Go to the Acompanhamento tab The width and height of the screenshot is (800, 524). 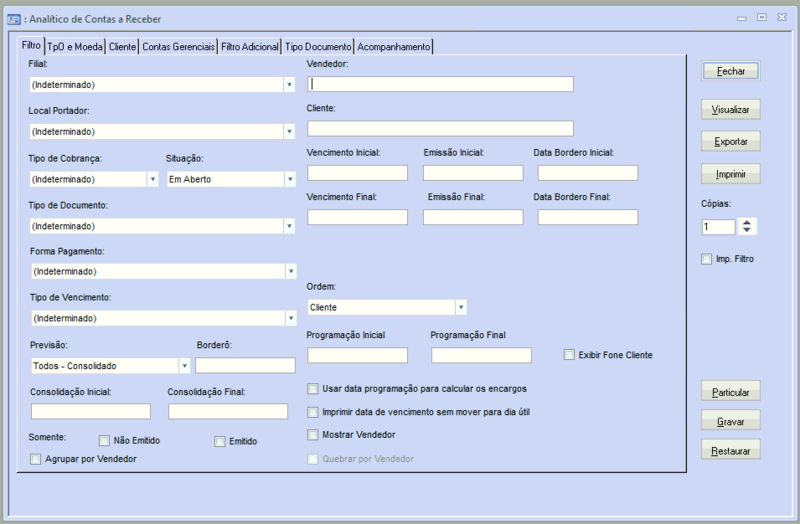pyautogui.click(x=393, y=47)
